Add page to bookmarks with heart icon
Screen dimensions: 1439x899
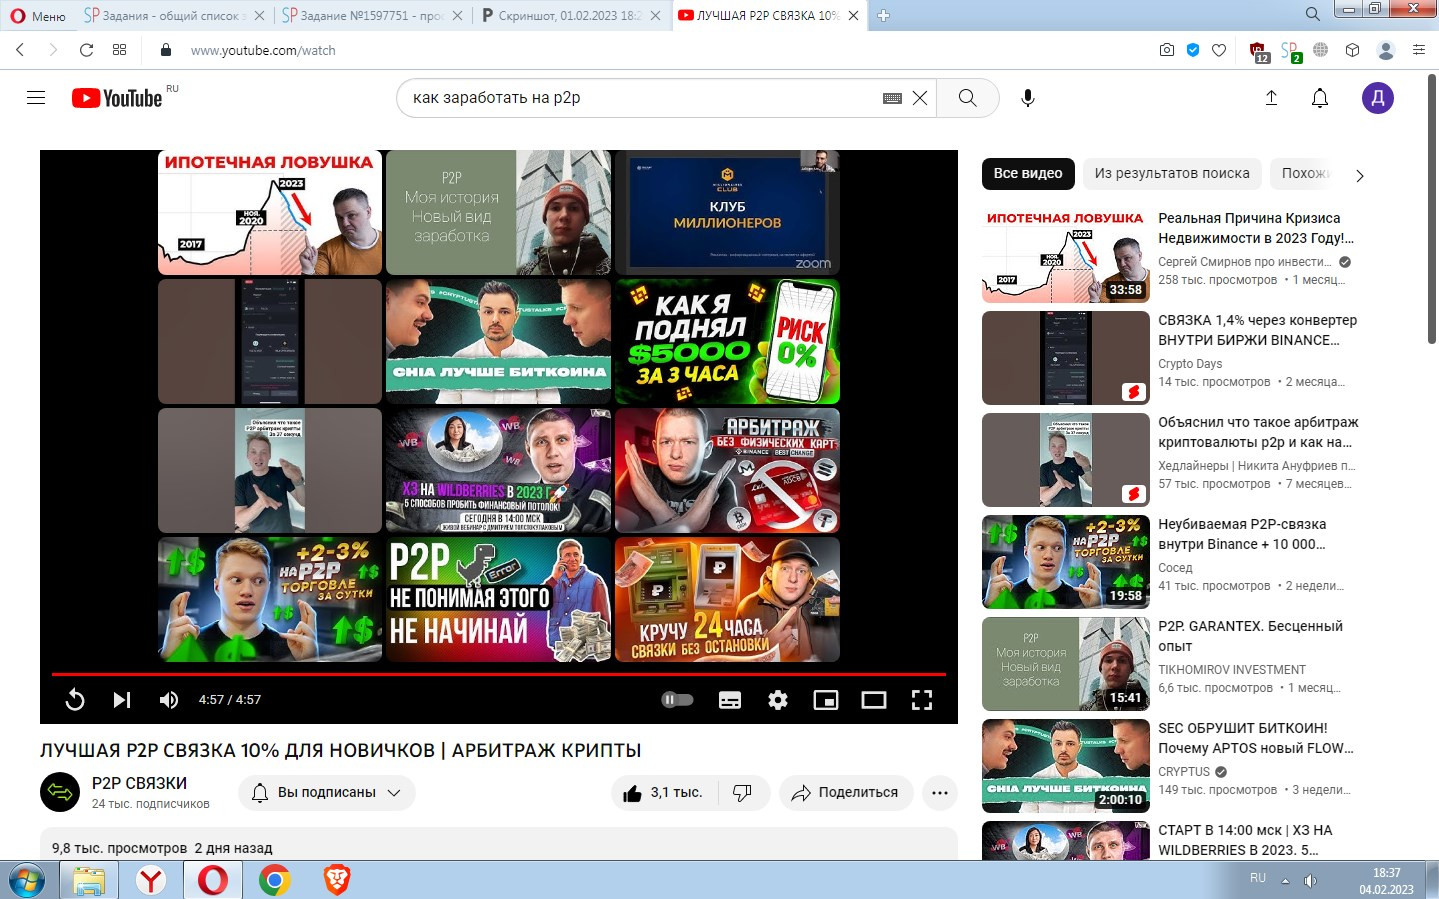coord(1219,50)
